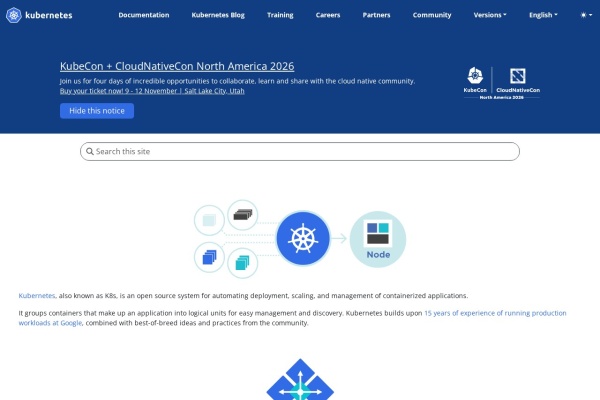Click the kubernetes wordmark home link
This screenshot has width=600, height=400.
pyautogui.click(x=49, y=15)
